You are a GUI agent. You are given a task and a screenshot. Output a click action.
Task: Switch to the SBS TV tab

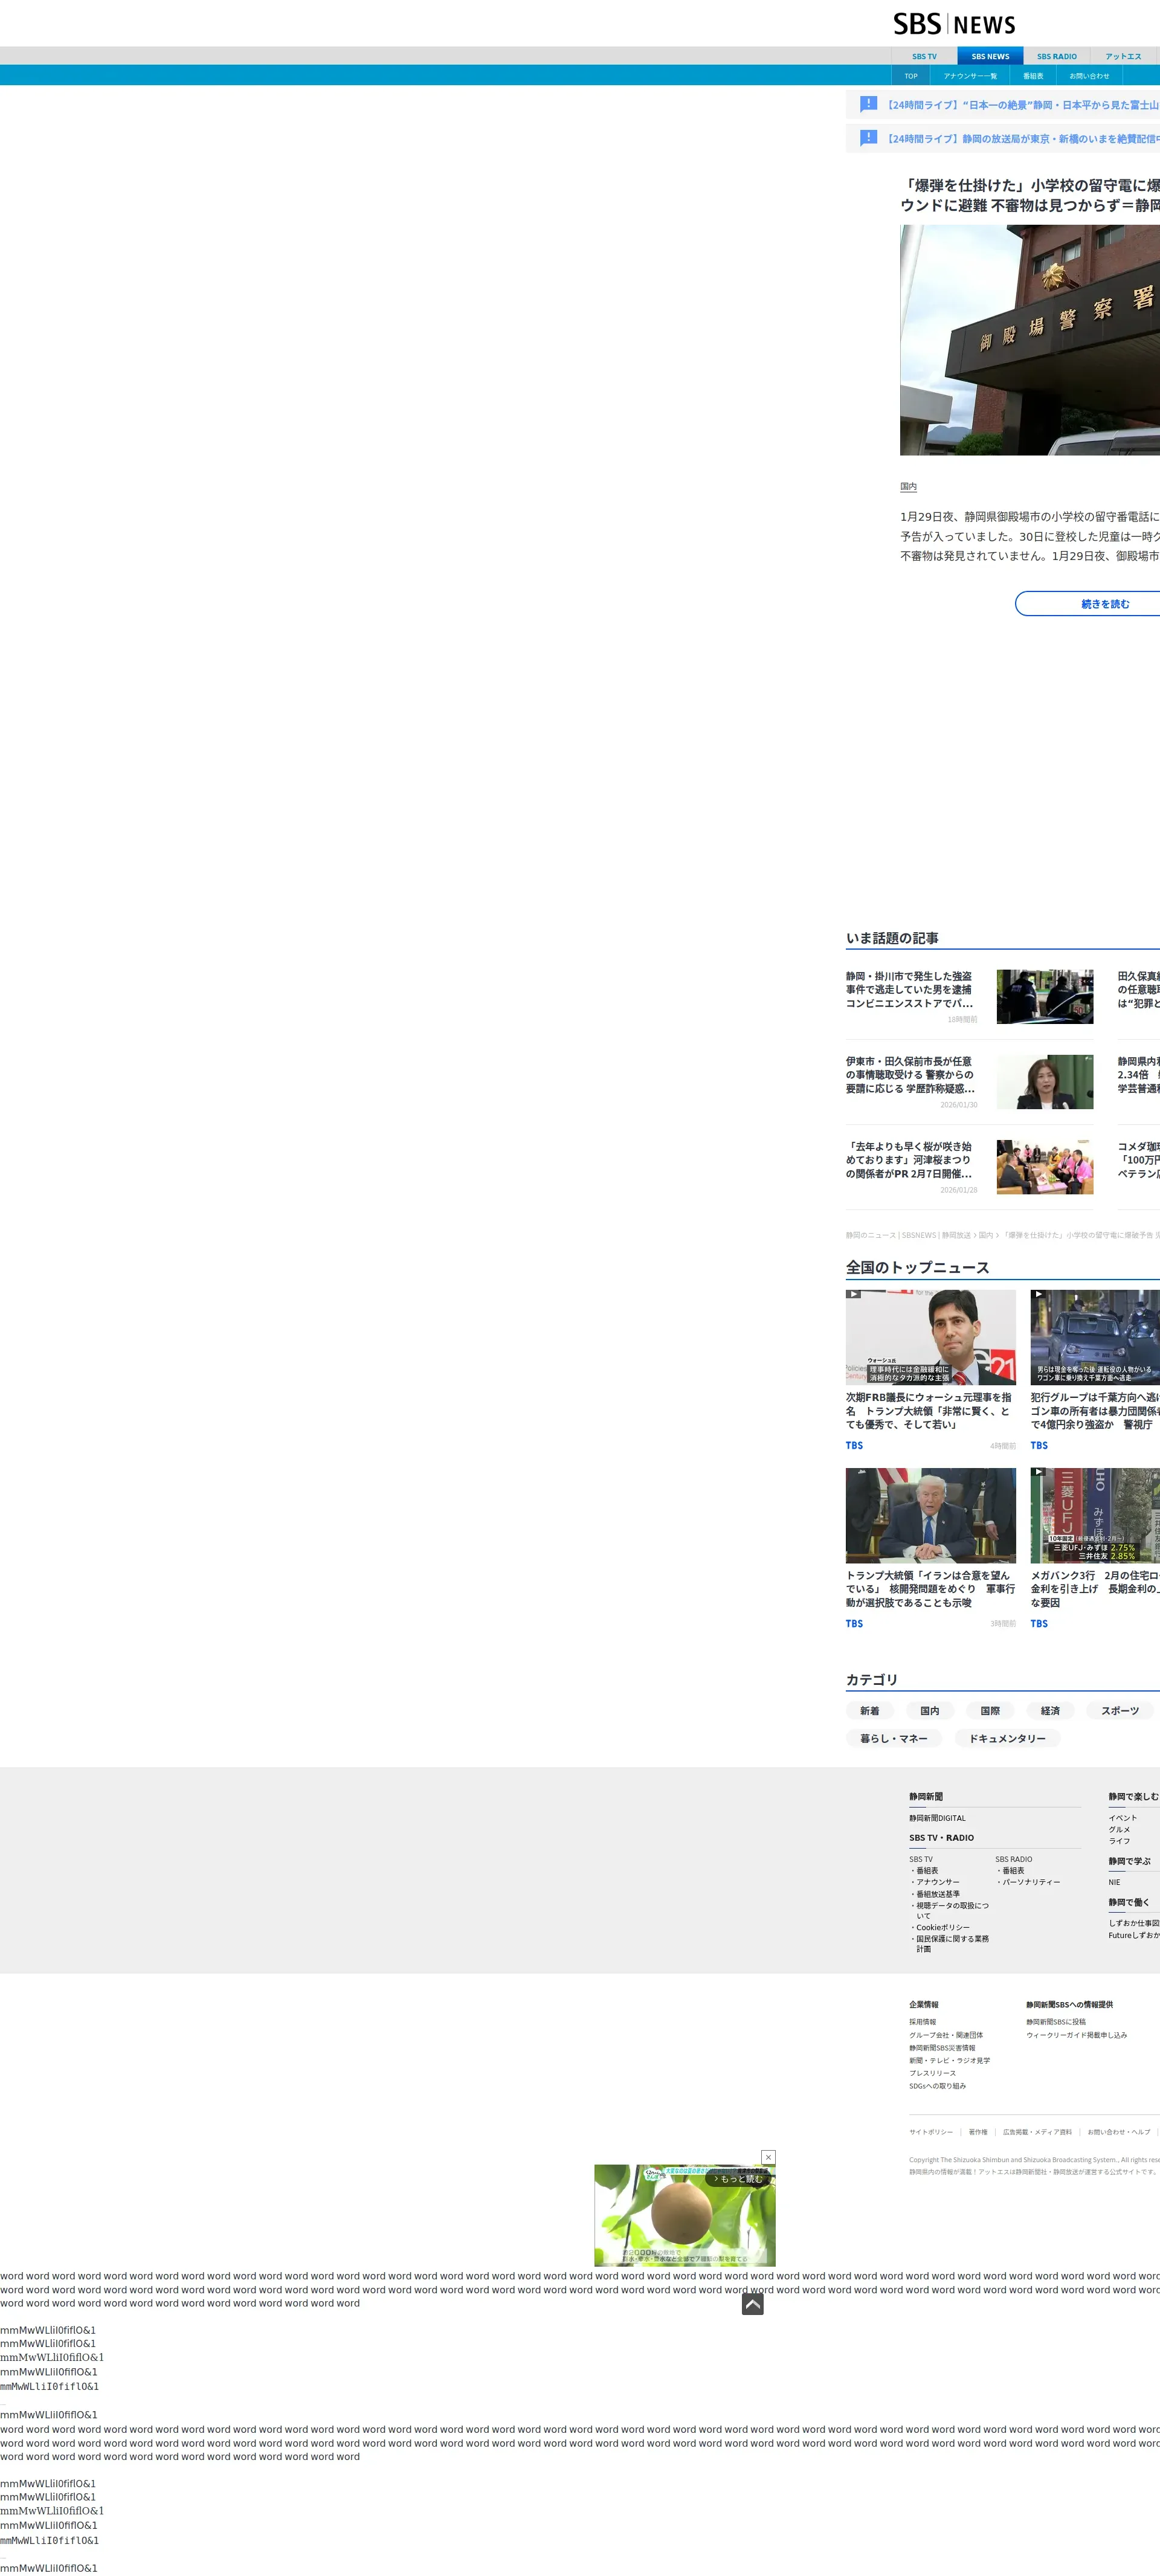(924, 57)
